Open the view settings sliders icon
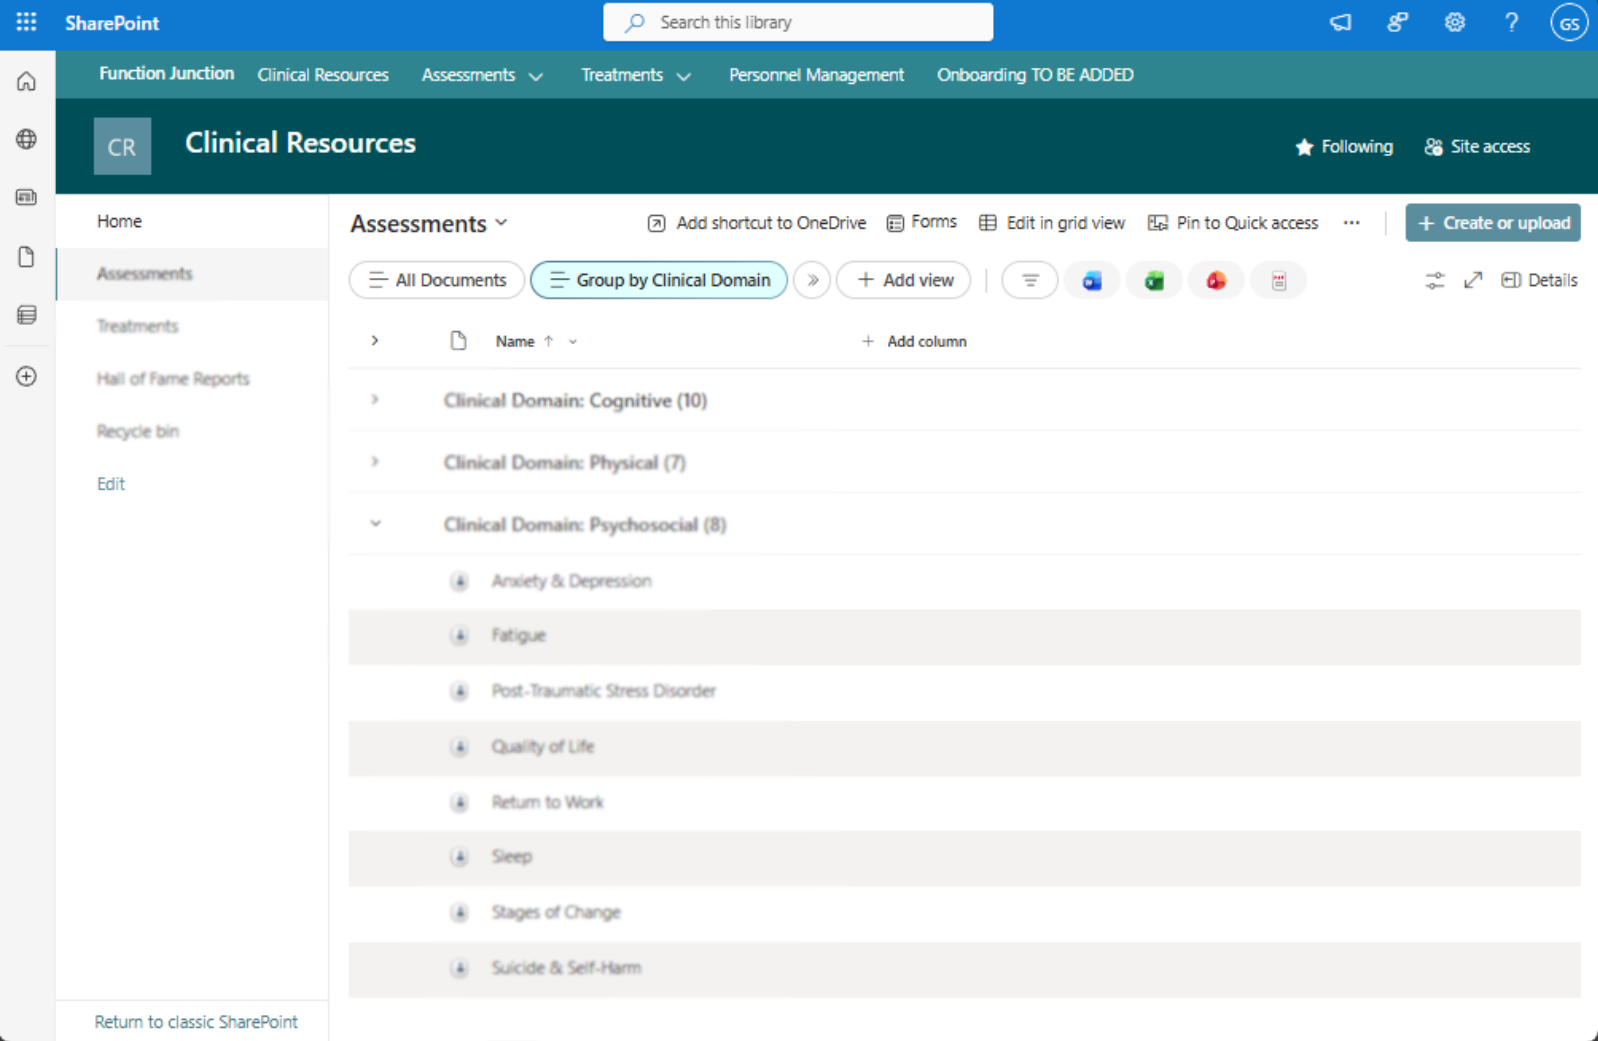 (x=1435, y=280)
